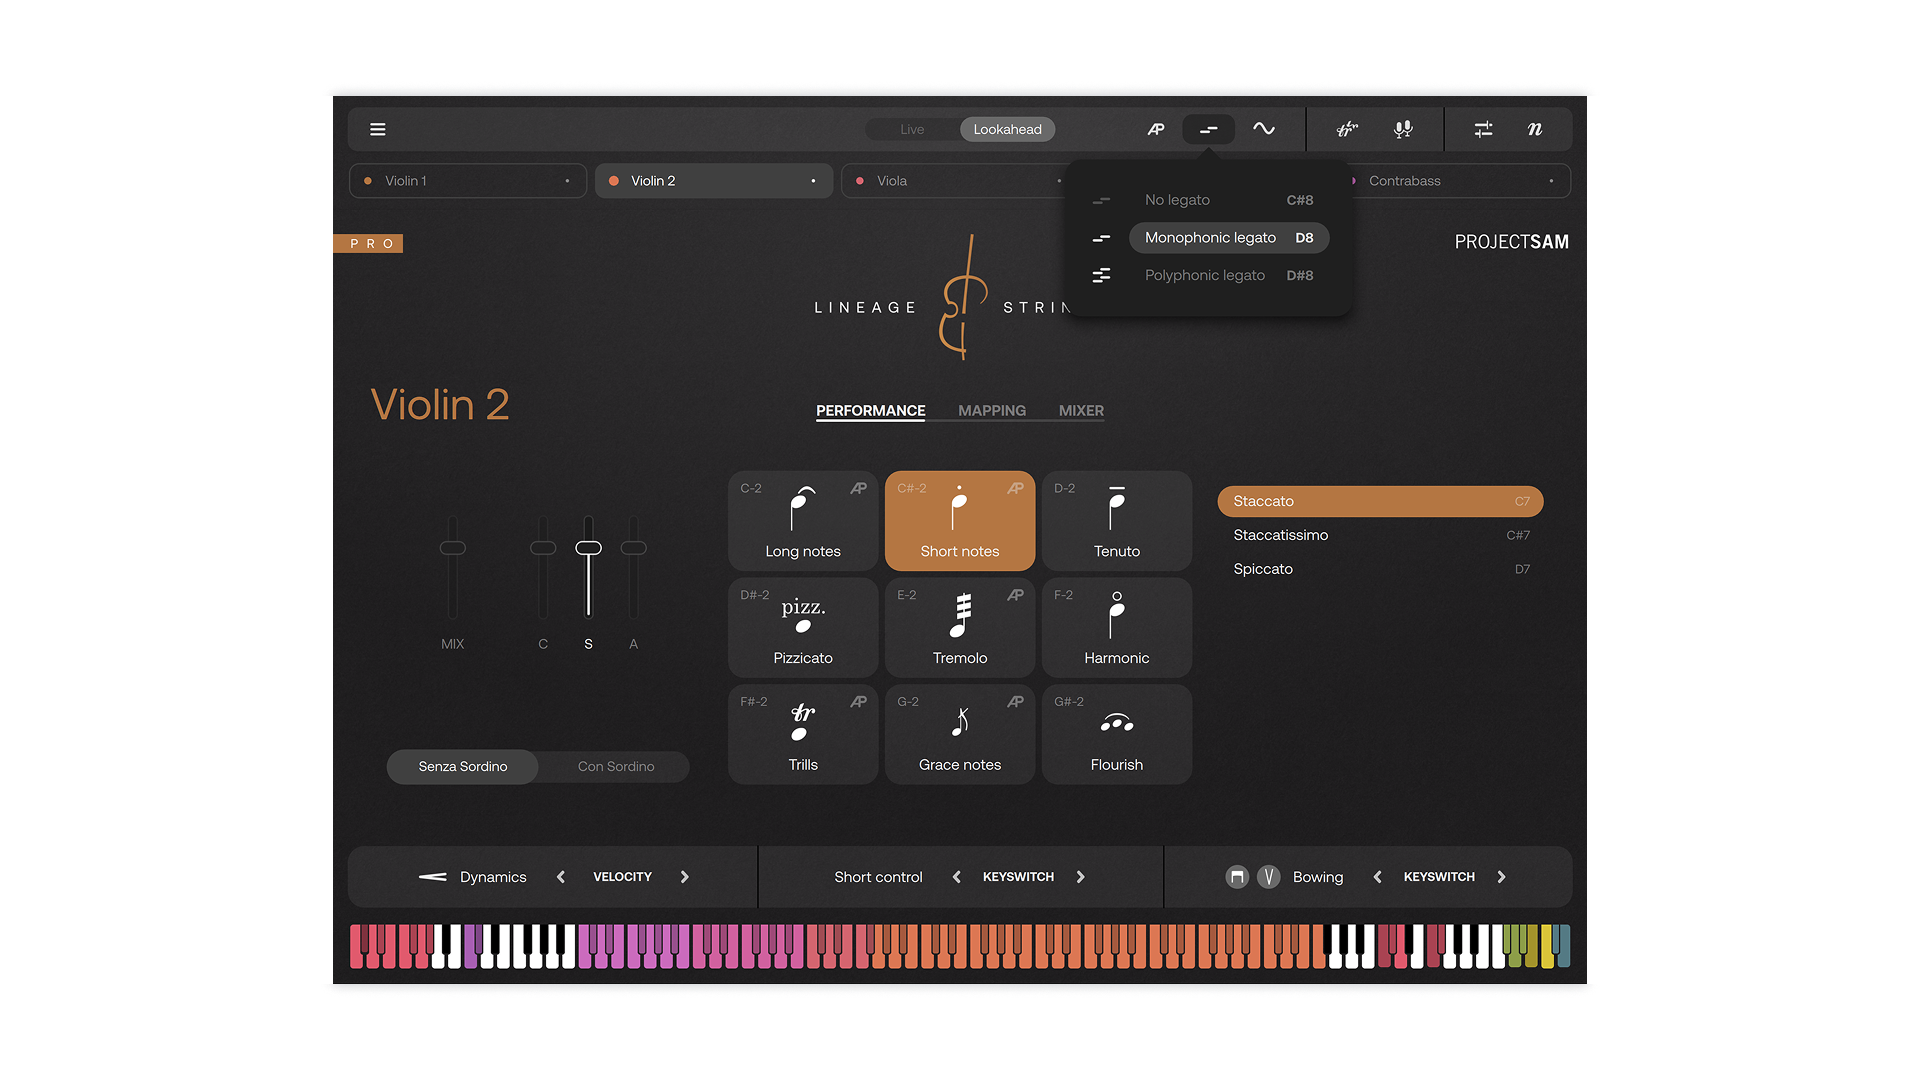Select the Staccato articulation row
Screen dimensions: 1920x1080
point(1380,501)
